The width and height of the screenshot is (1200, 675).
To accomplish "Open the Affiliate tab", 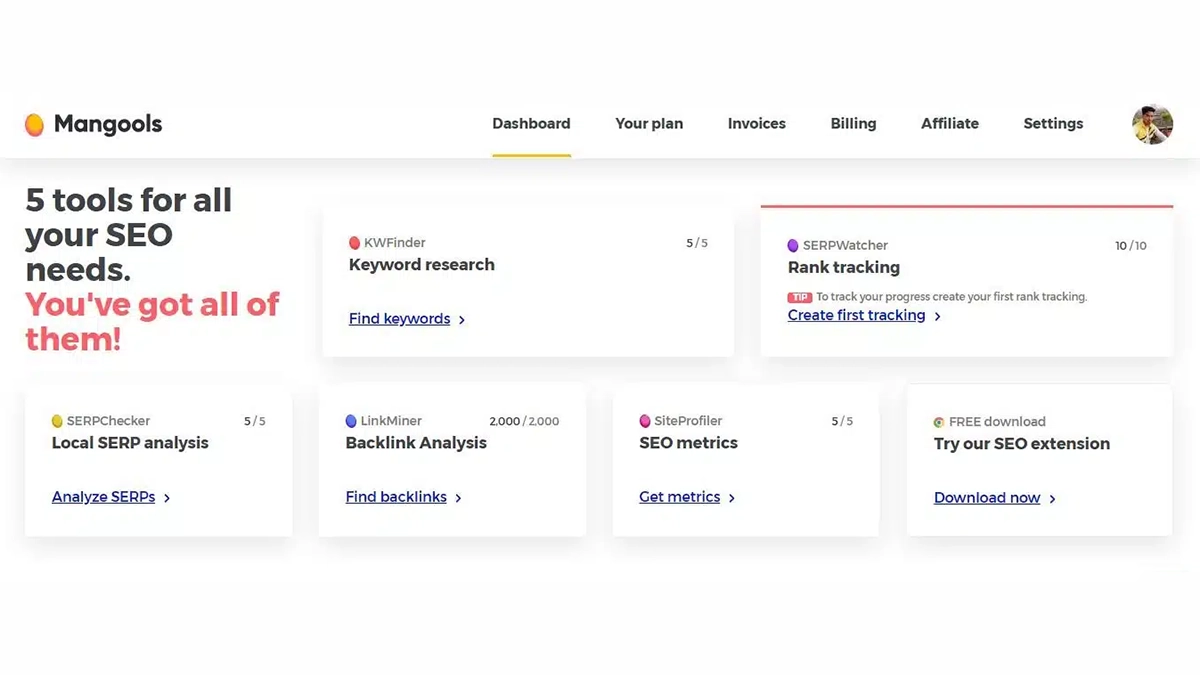I will [x=950, y=124].
